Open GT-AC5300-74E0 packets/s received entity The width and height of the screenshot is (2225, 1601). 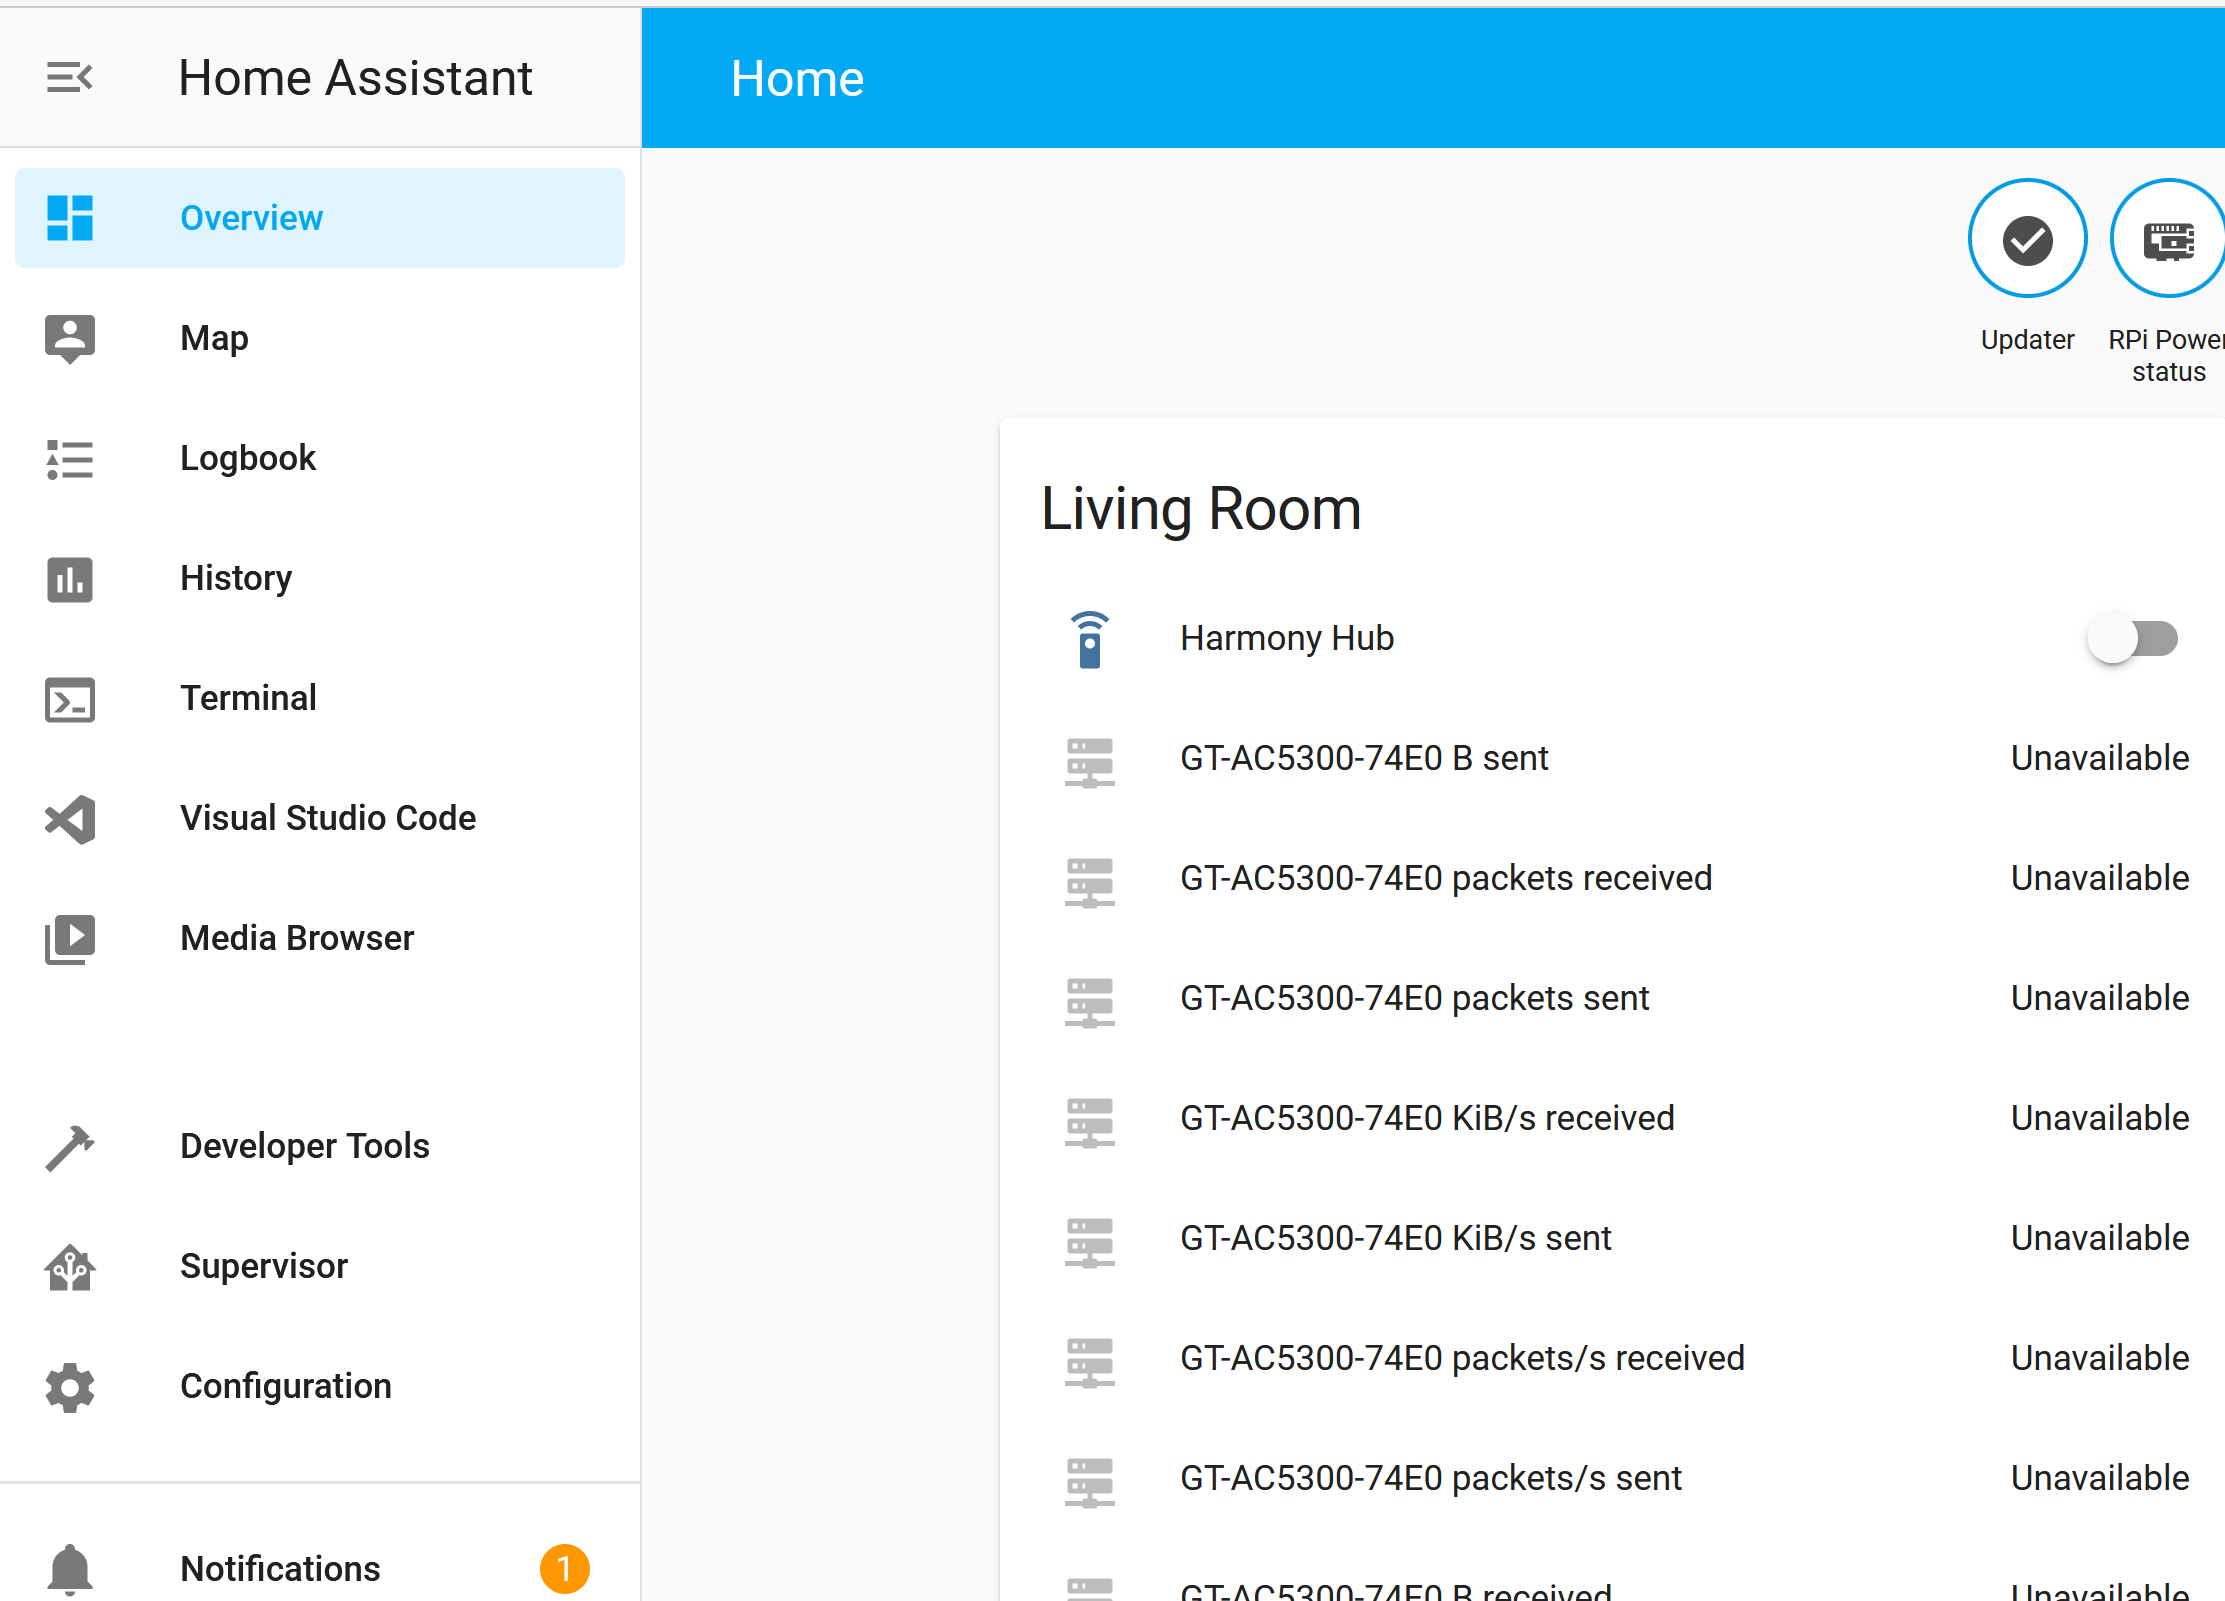click(x=1462, y=1358)
